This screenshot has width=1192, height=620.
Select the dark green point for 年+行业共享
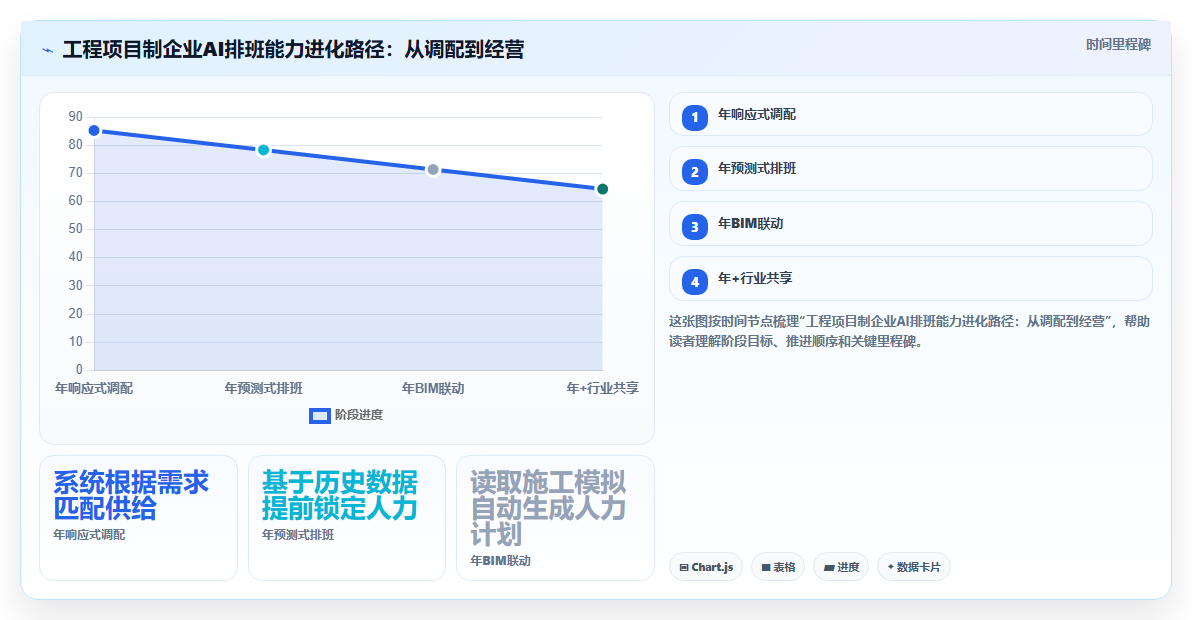click(602, 189)
